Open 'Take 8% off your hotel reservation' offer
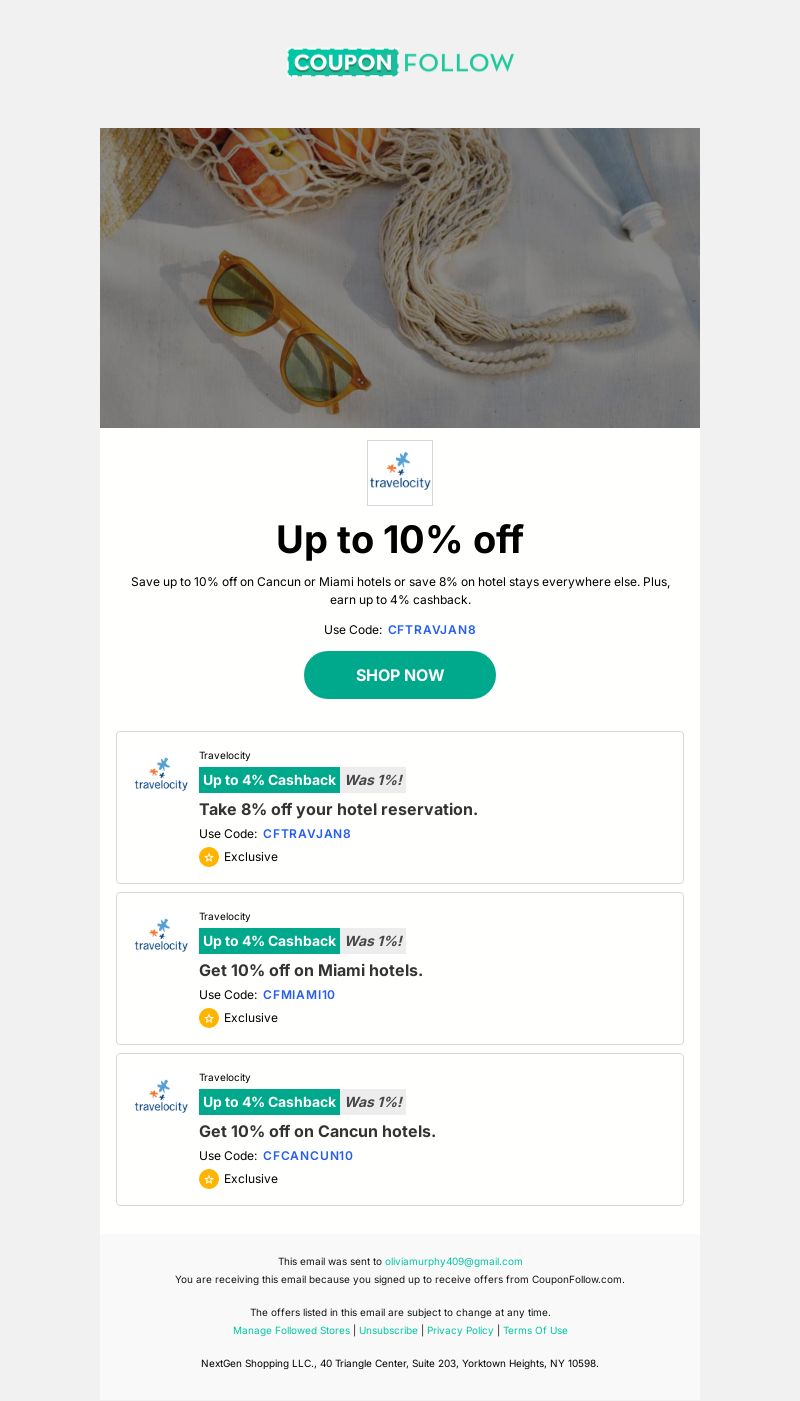Viewport: 800px width, 1401px height. [338, 809]
